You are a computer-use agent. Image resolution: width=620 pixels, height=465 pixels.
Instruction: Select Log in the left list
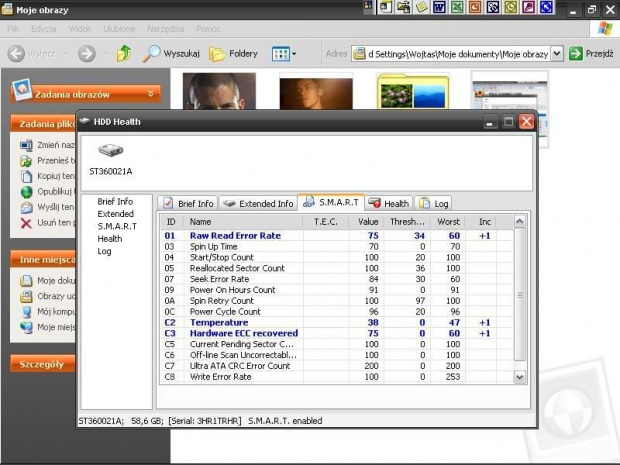click(104, 251)
